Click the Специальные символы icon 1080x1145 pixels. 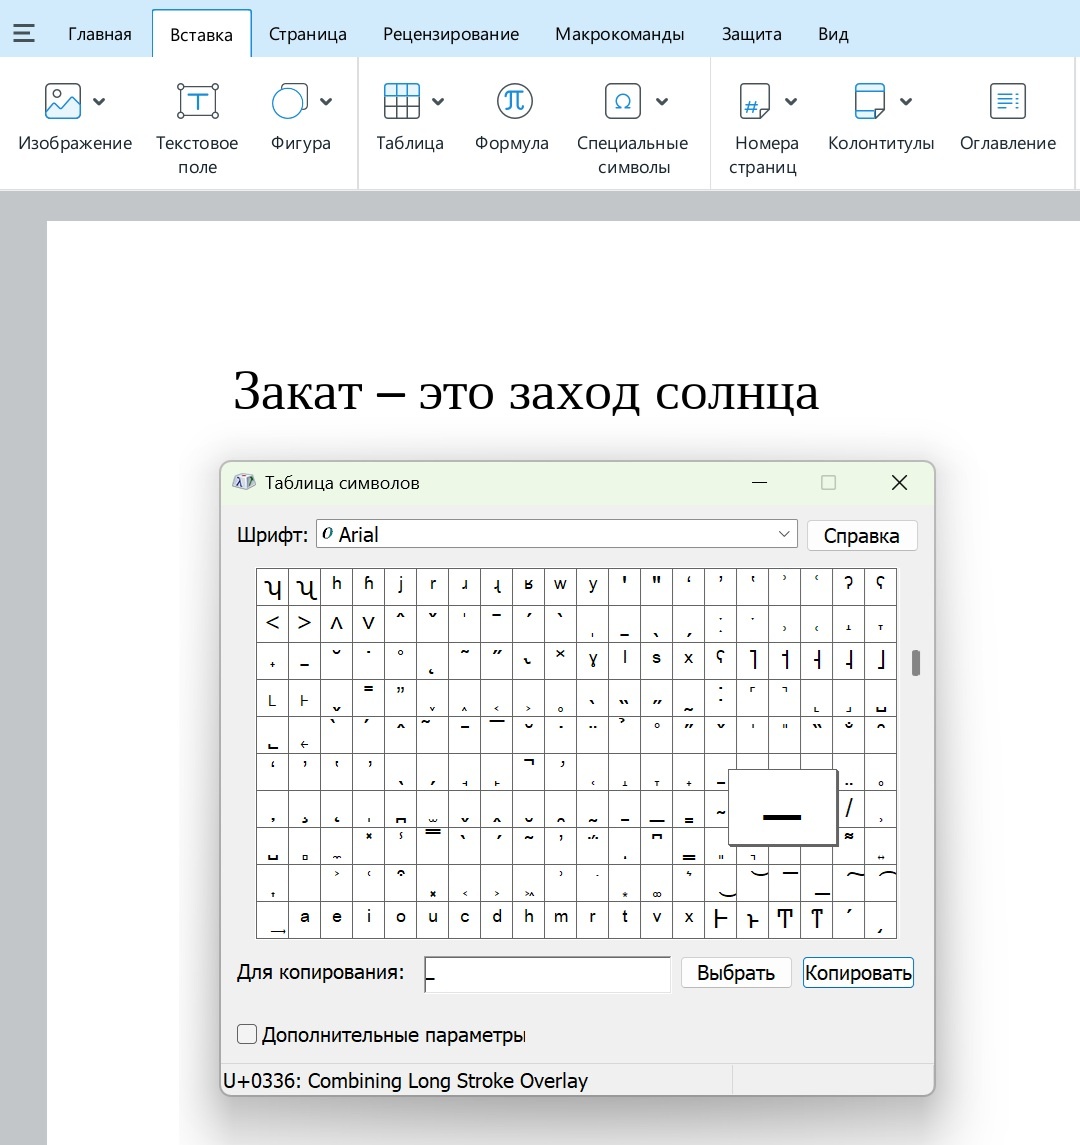(x=622, y=100)
